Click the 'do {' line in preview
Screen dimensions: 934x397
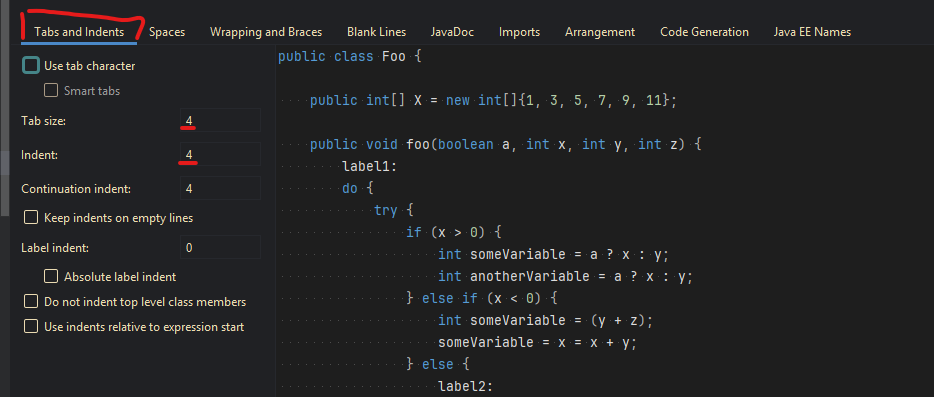(358, 188)
